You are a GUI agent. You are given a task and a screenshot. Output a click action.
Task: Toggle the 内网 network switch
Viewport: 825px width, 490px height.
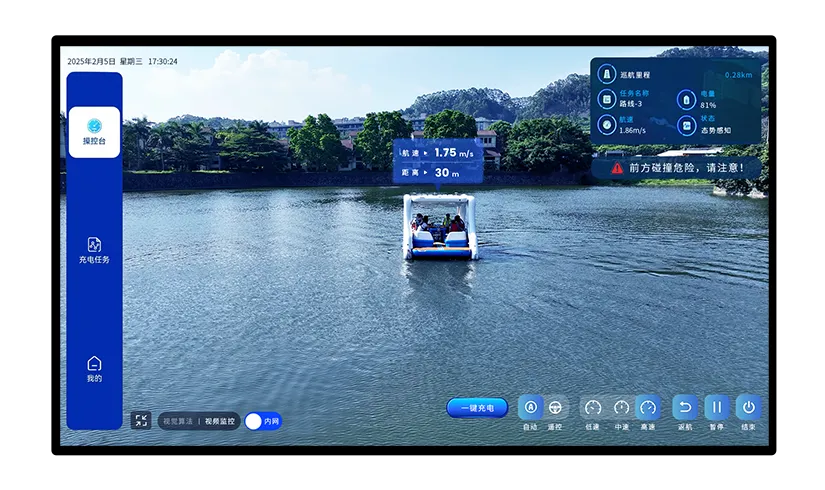[263, 421]
